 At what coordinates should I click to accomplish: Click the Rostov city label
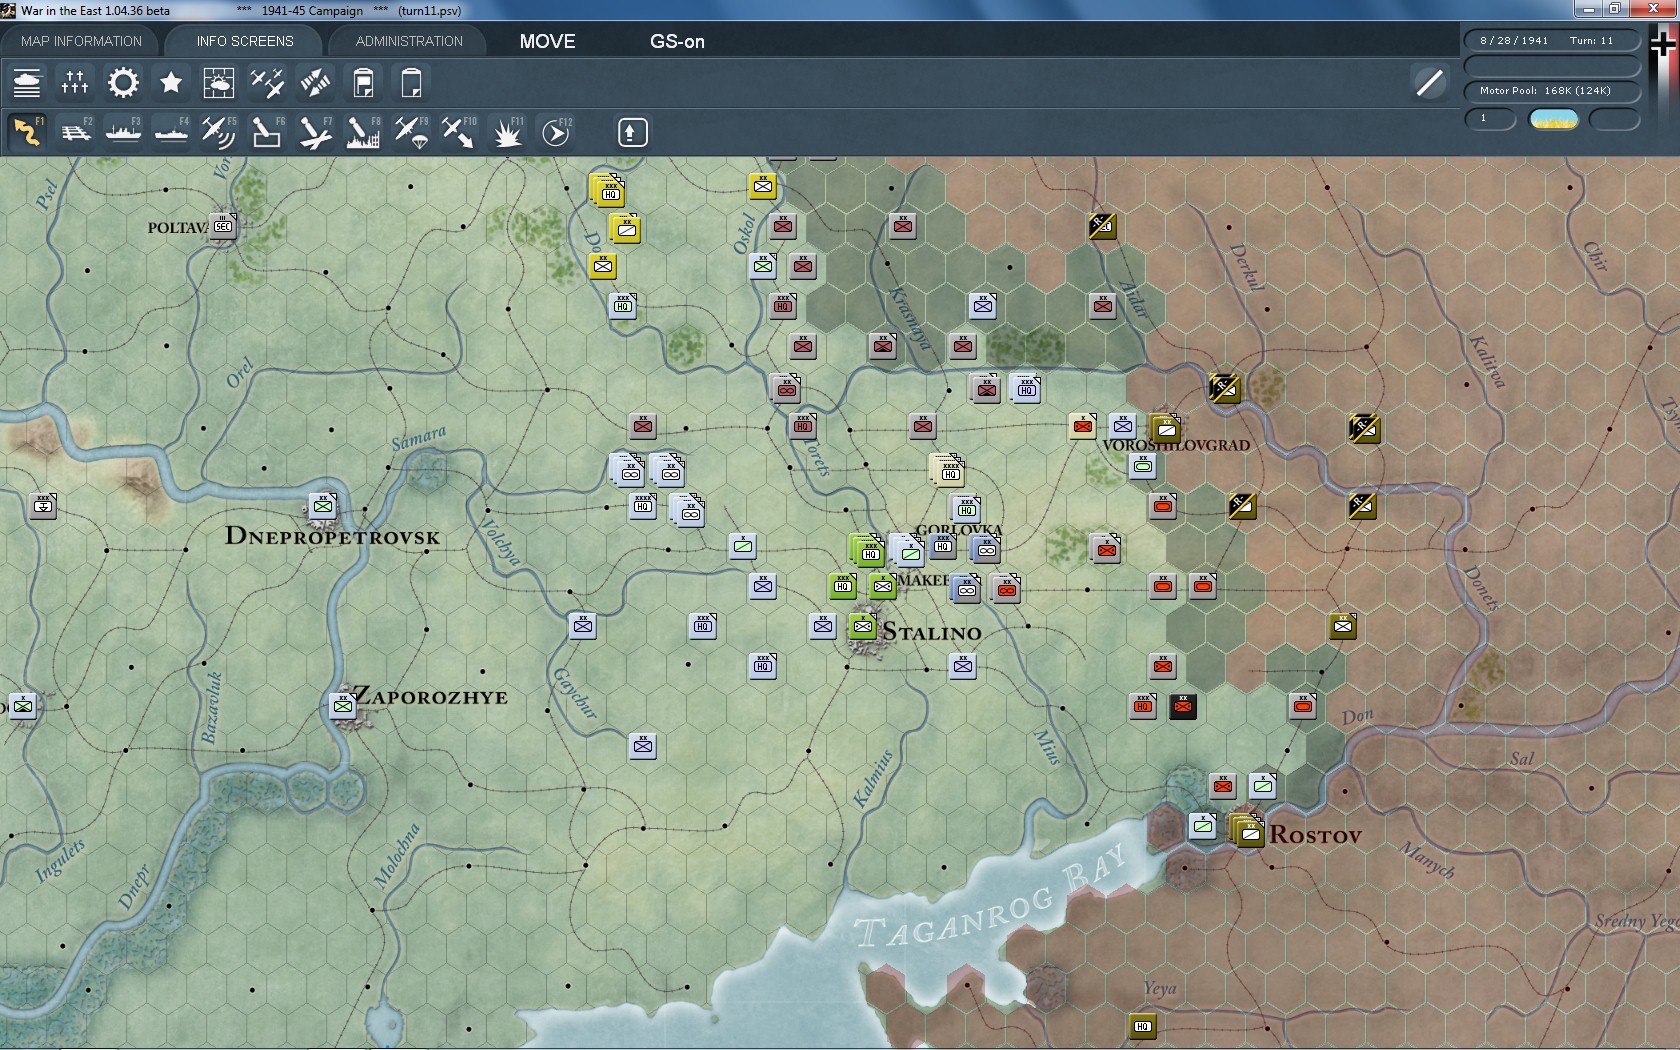click(1316, 835)
